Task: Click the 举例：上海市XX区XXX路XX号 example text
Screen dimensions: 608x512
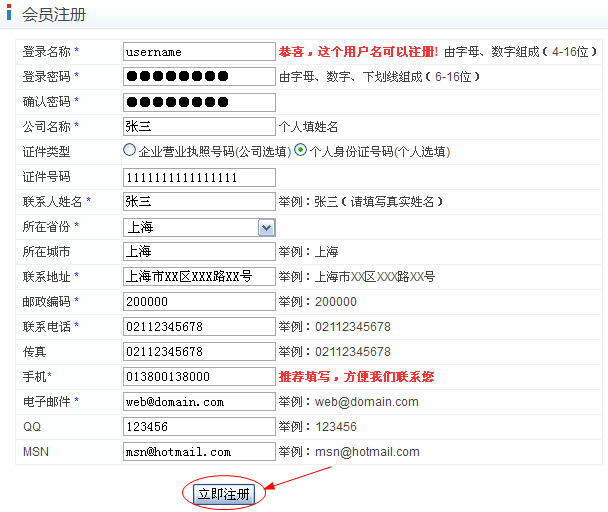Action: [357, 277]
